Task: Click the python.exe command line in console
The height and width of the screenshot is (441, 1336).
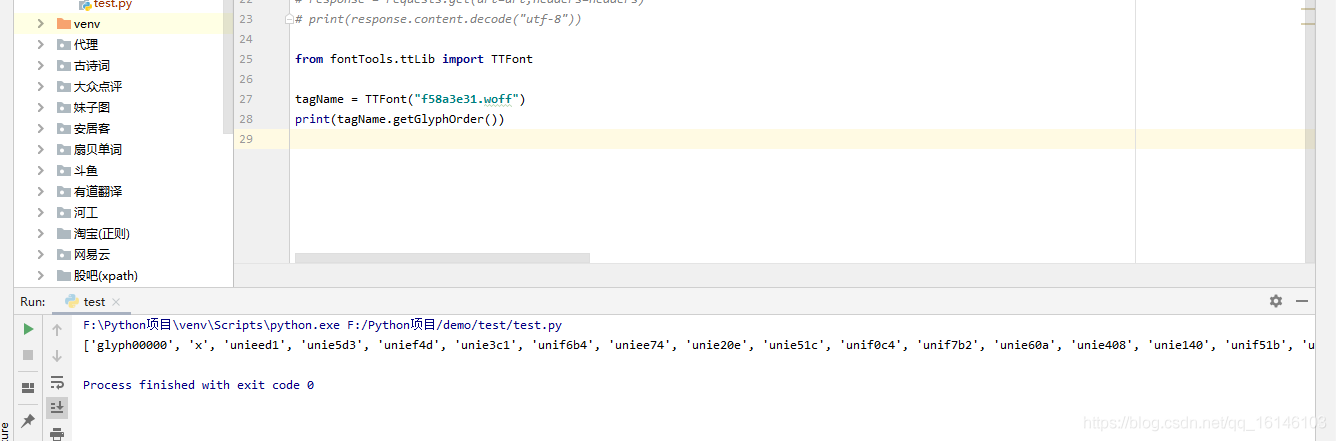Action: click(x=322, y=325)
